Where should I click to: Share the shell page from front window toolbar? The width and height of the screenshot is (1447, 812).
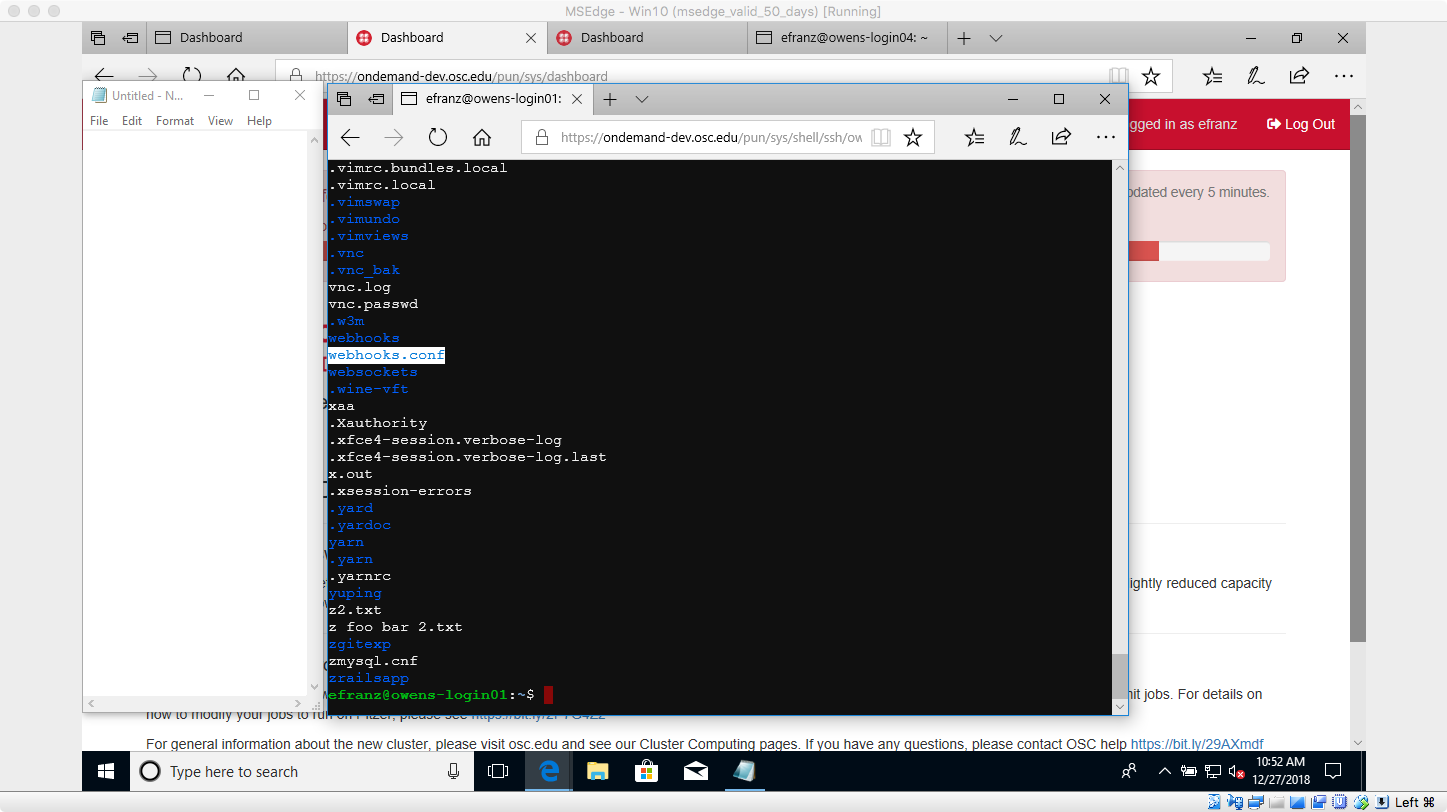pyautogui.click(x=1061, y=137)
